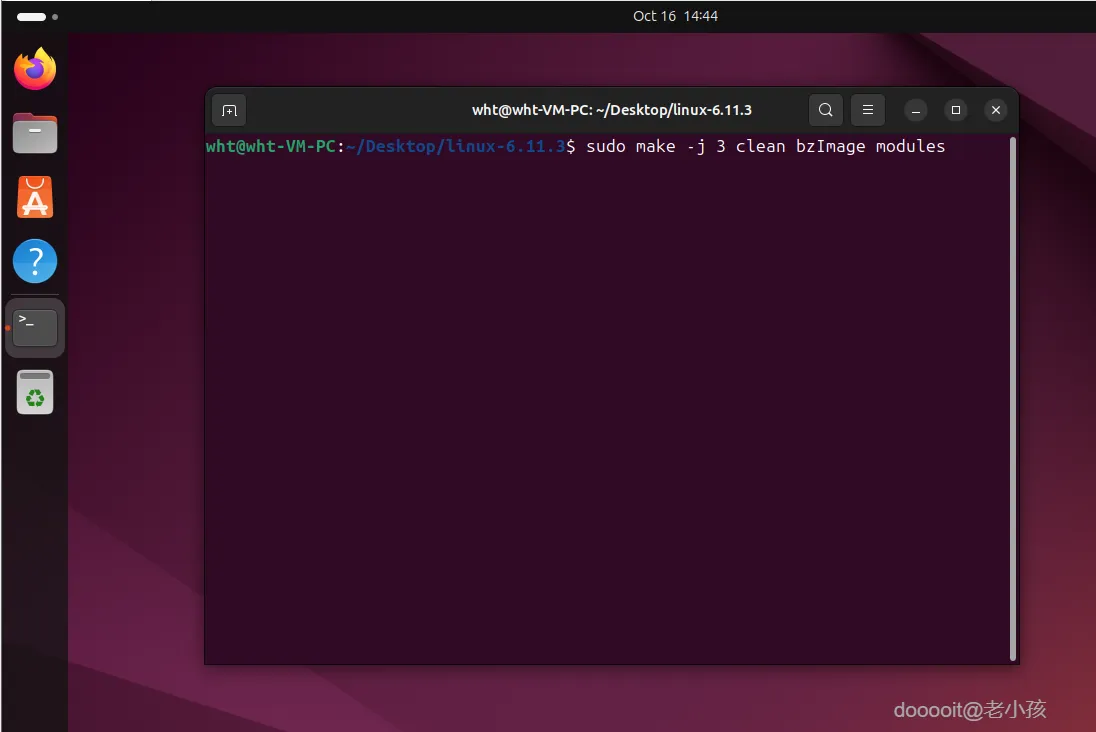Open the Files manager in dock
Image resolution: width=1096 pixels, height=732 pixels.
coord(35,133)
